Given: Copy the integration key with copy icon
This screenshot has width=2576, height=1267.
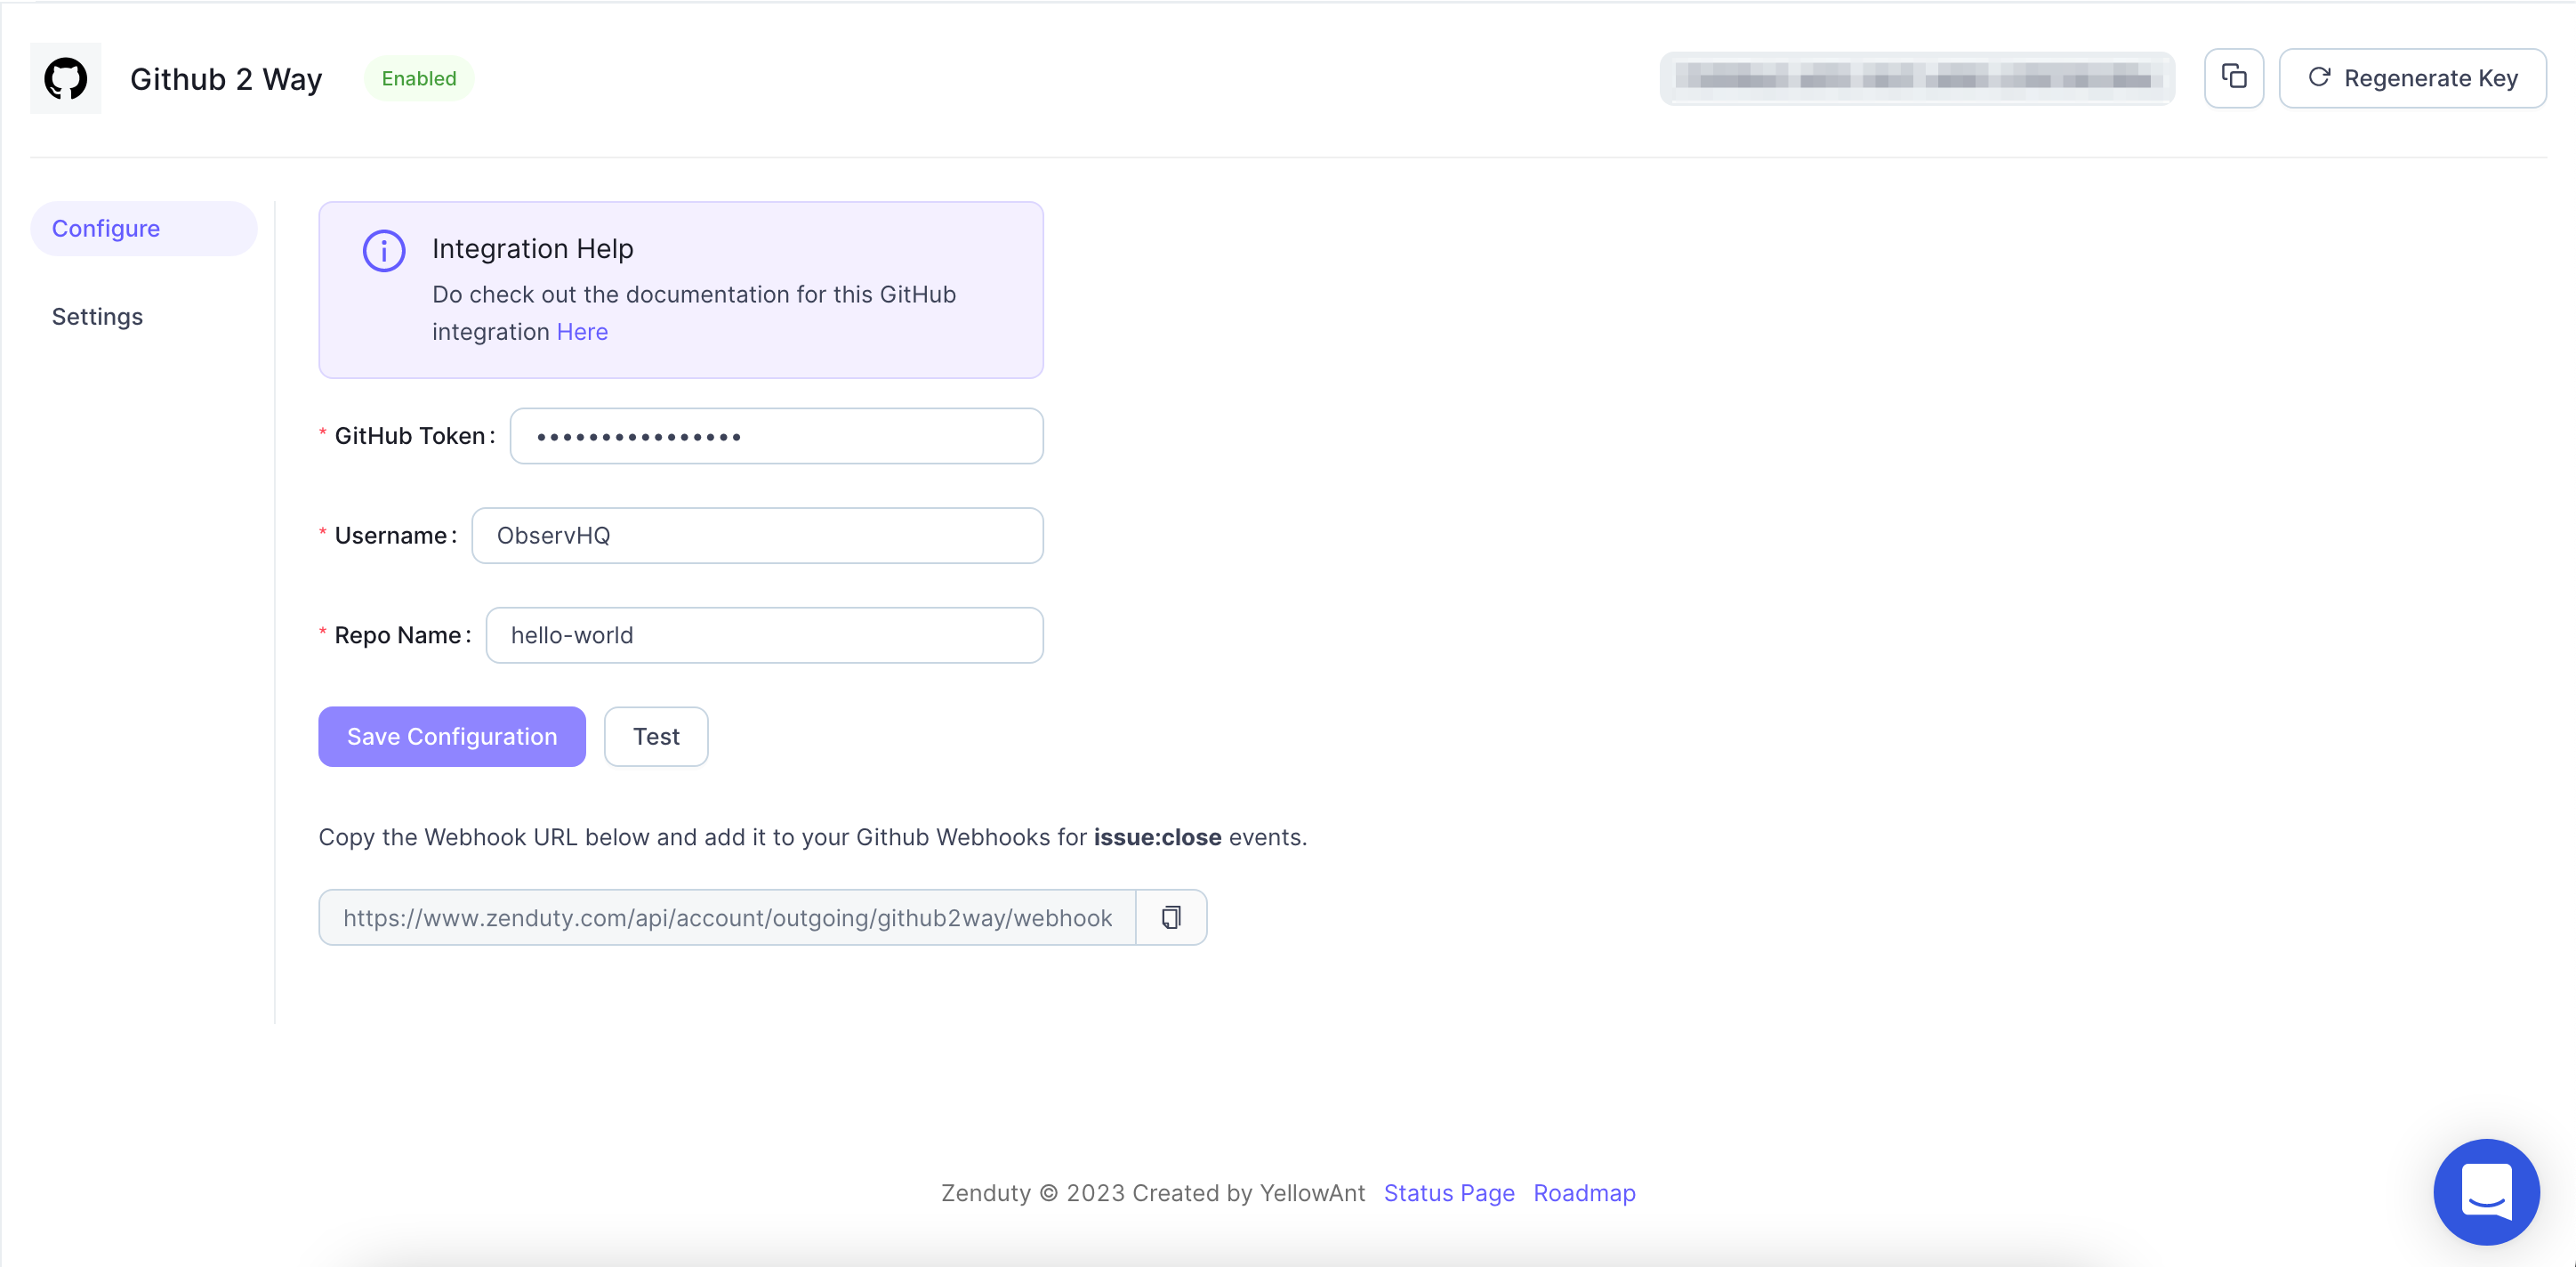Looking at the screenshot, I should pyautogui.click(x=2233, y=78).
